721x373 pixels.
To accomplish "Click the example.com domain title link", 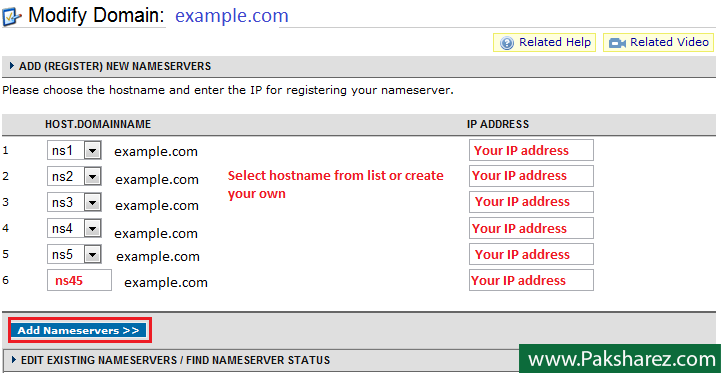I will [x=232, y=16].
